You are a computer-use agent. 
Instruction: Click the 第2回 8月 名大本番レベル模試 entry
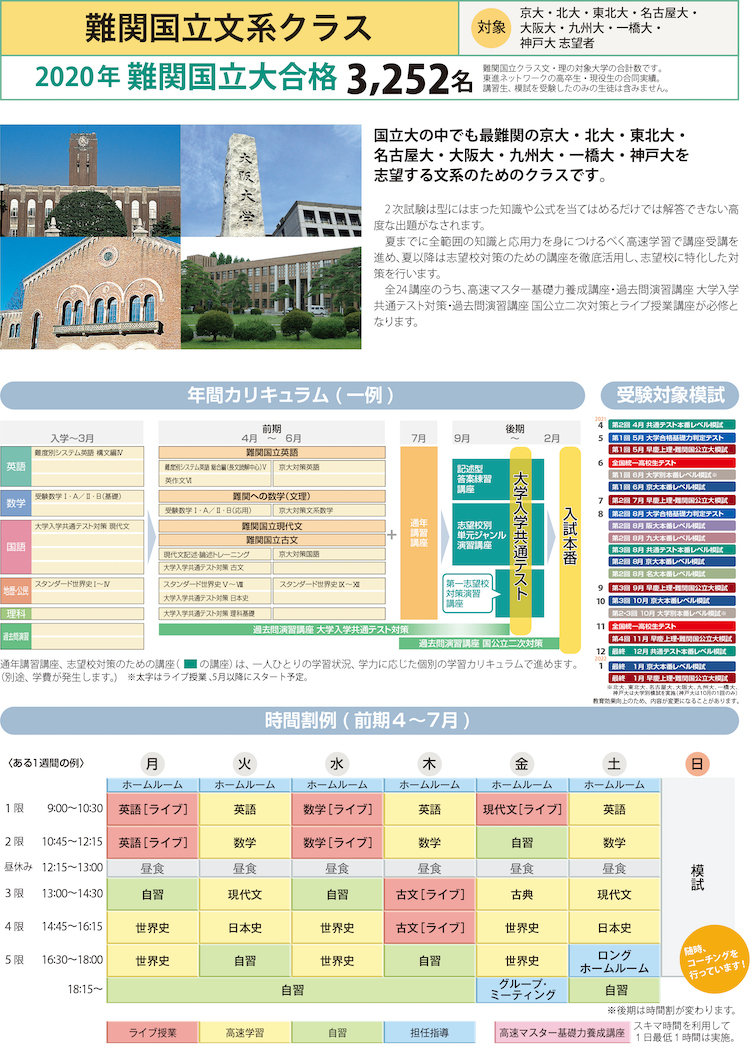(672, 574)
